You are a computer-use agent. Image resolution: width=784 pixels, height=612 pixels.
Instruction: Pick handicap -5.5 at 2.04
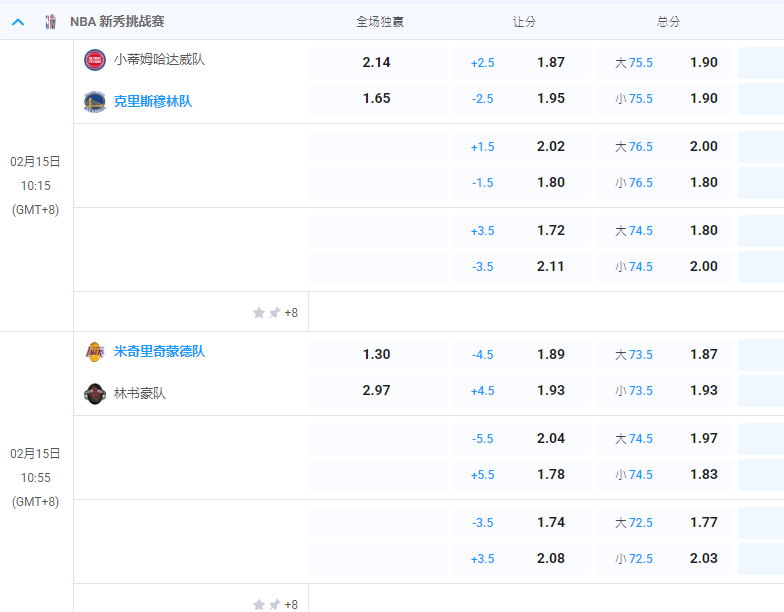[522, 438]
